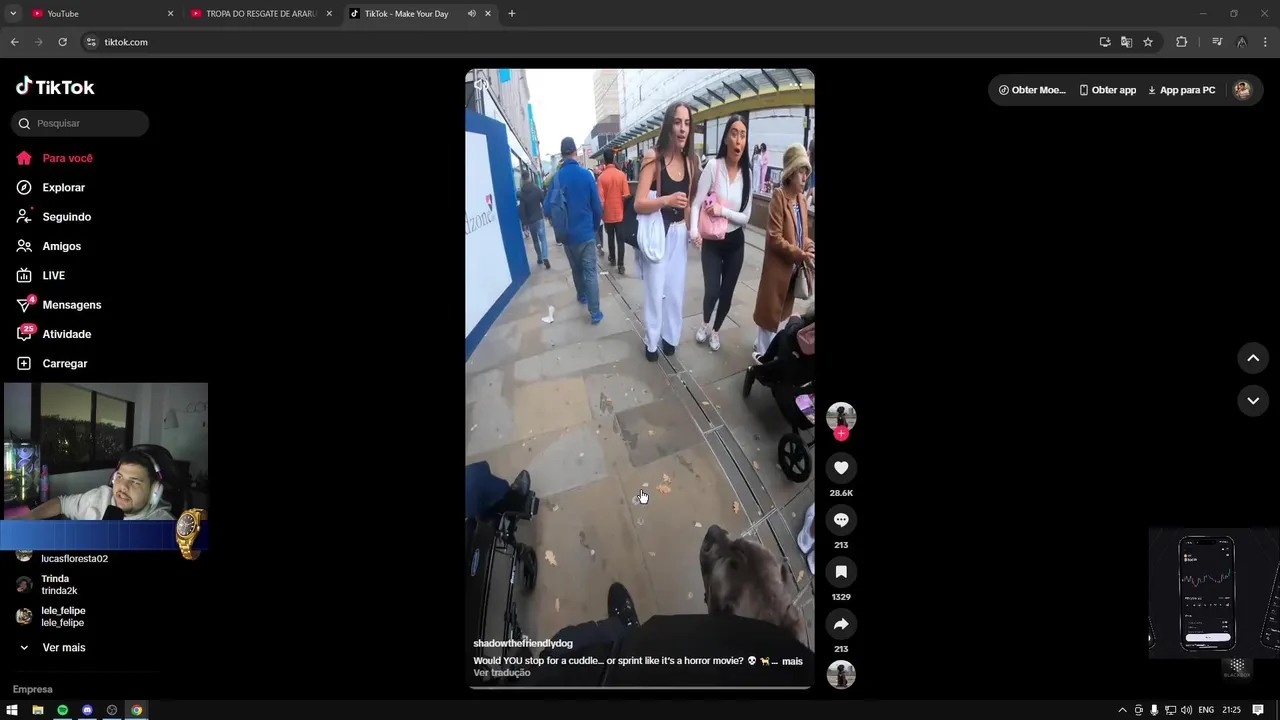Like the video with heart icon
1280x720 pixels.
point(841,468)
